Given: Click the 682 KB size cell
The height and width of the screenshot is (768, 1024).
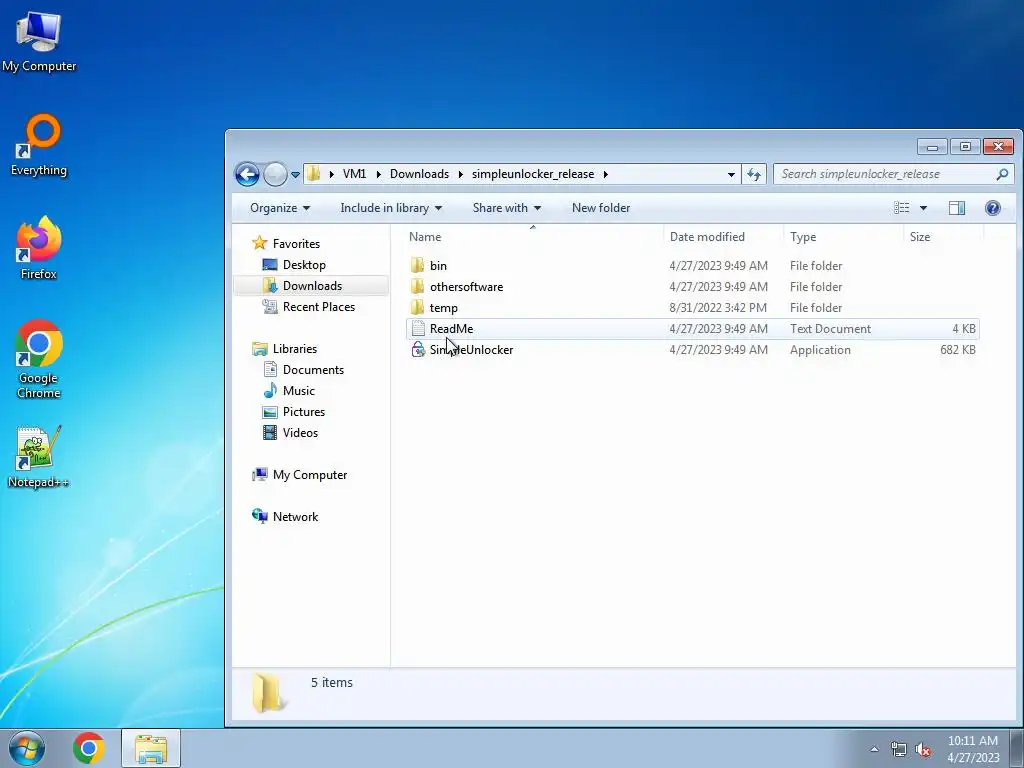Looking at the screenshot, I should pos(958,349).
